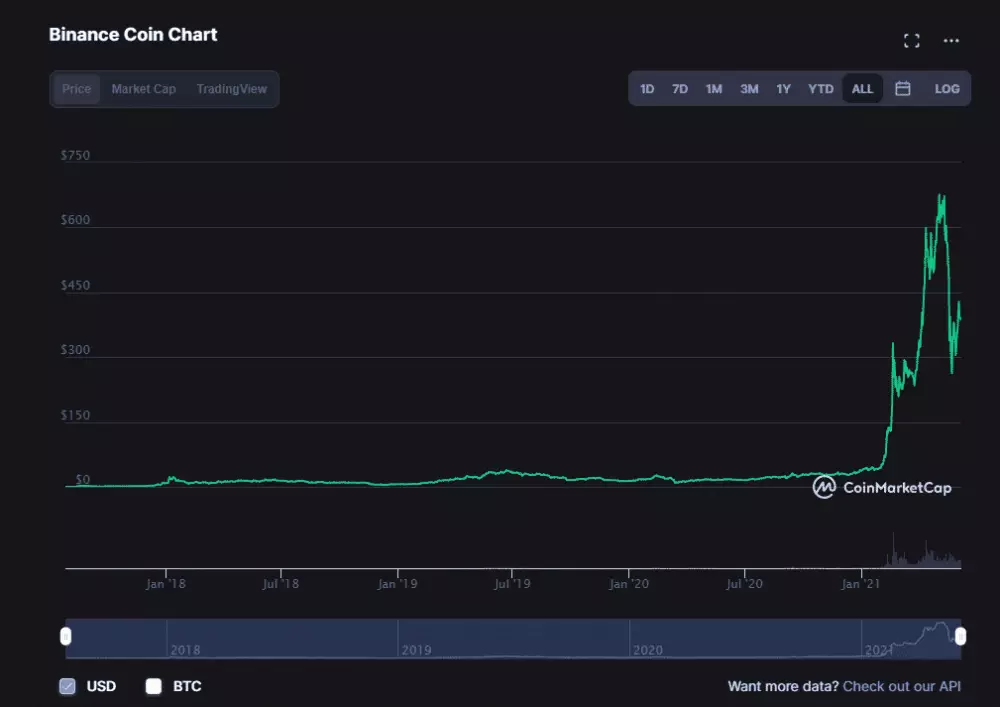
Task: Click the ALL time range button
Action: 862,88
